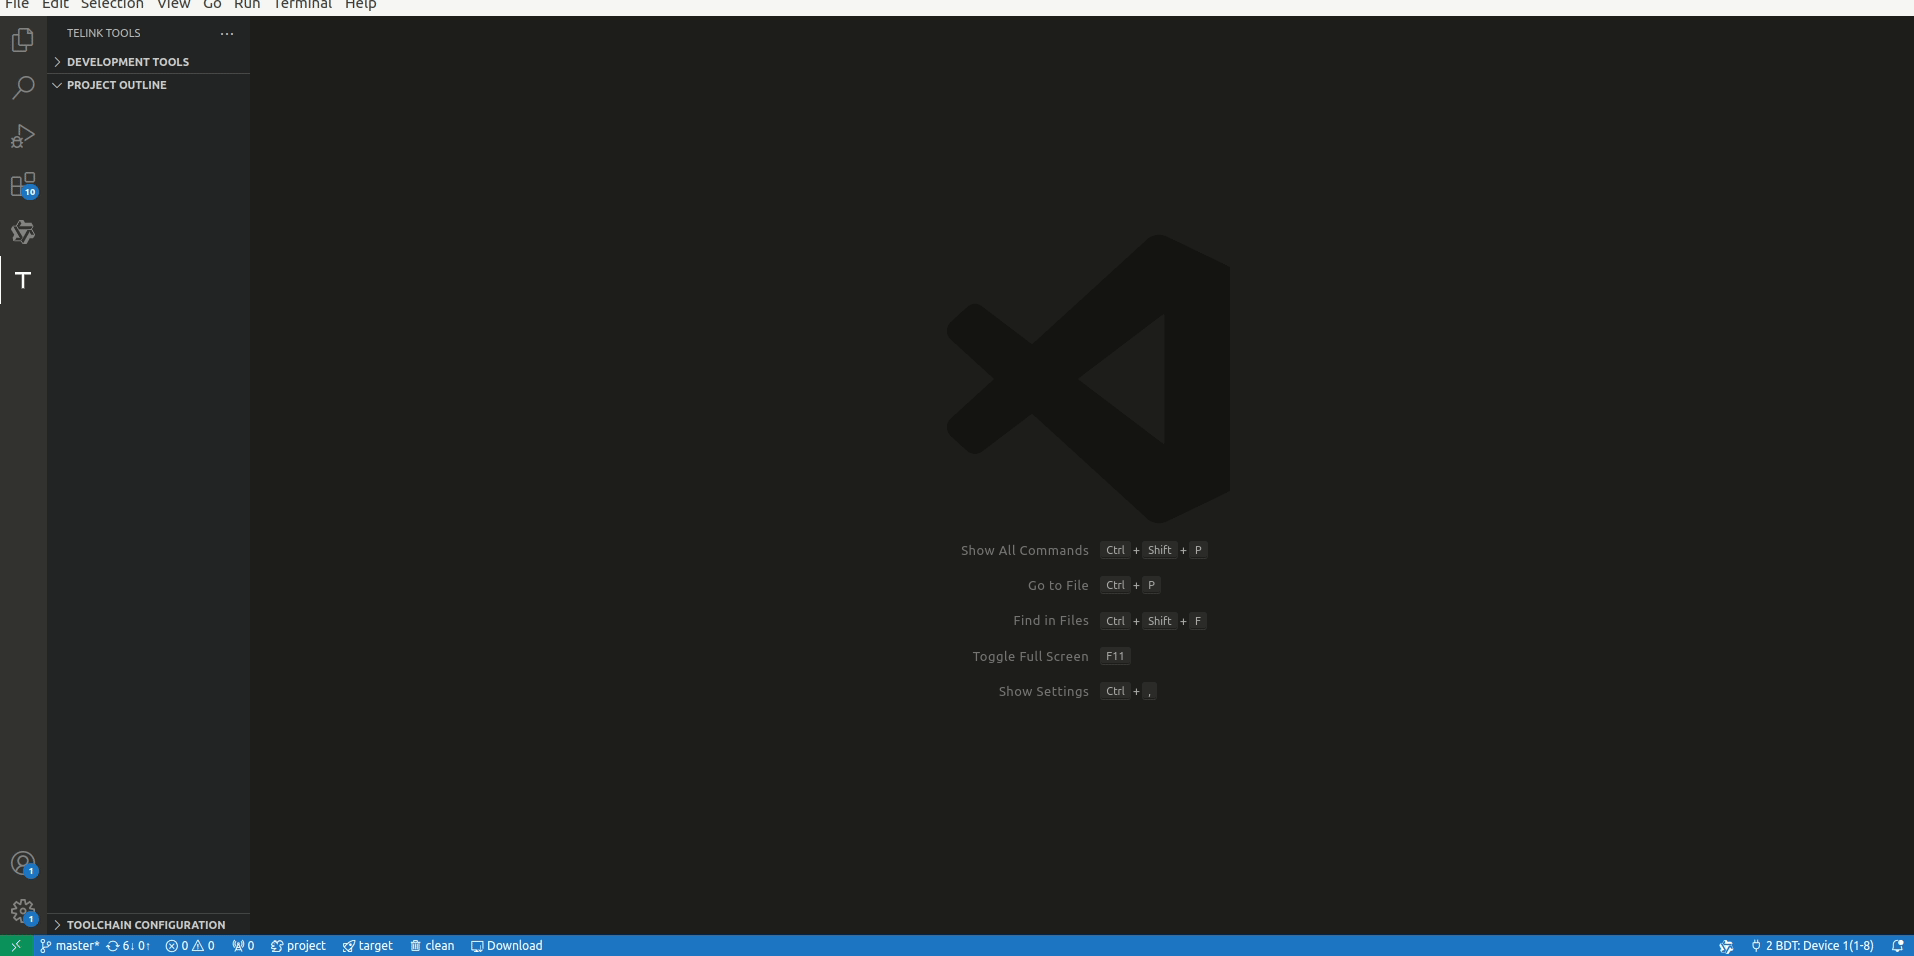
Task: Open the Accounts icon in activity bar
Action: click(x=23, y=864)
